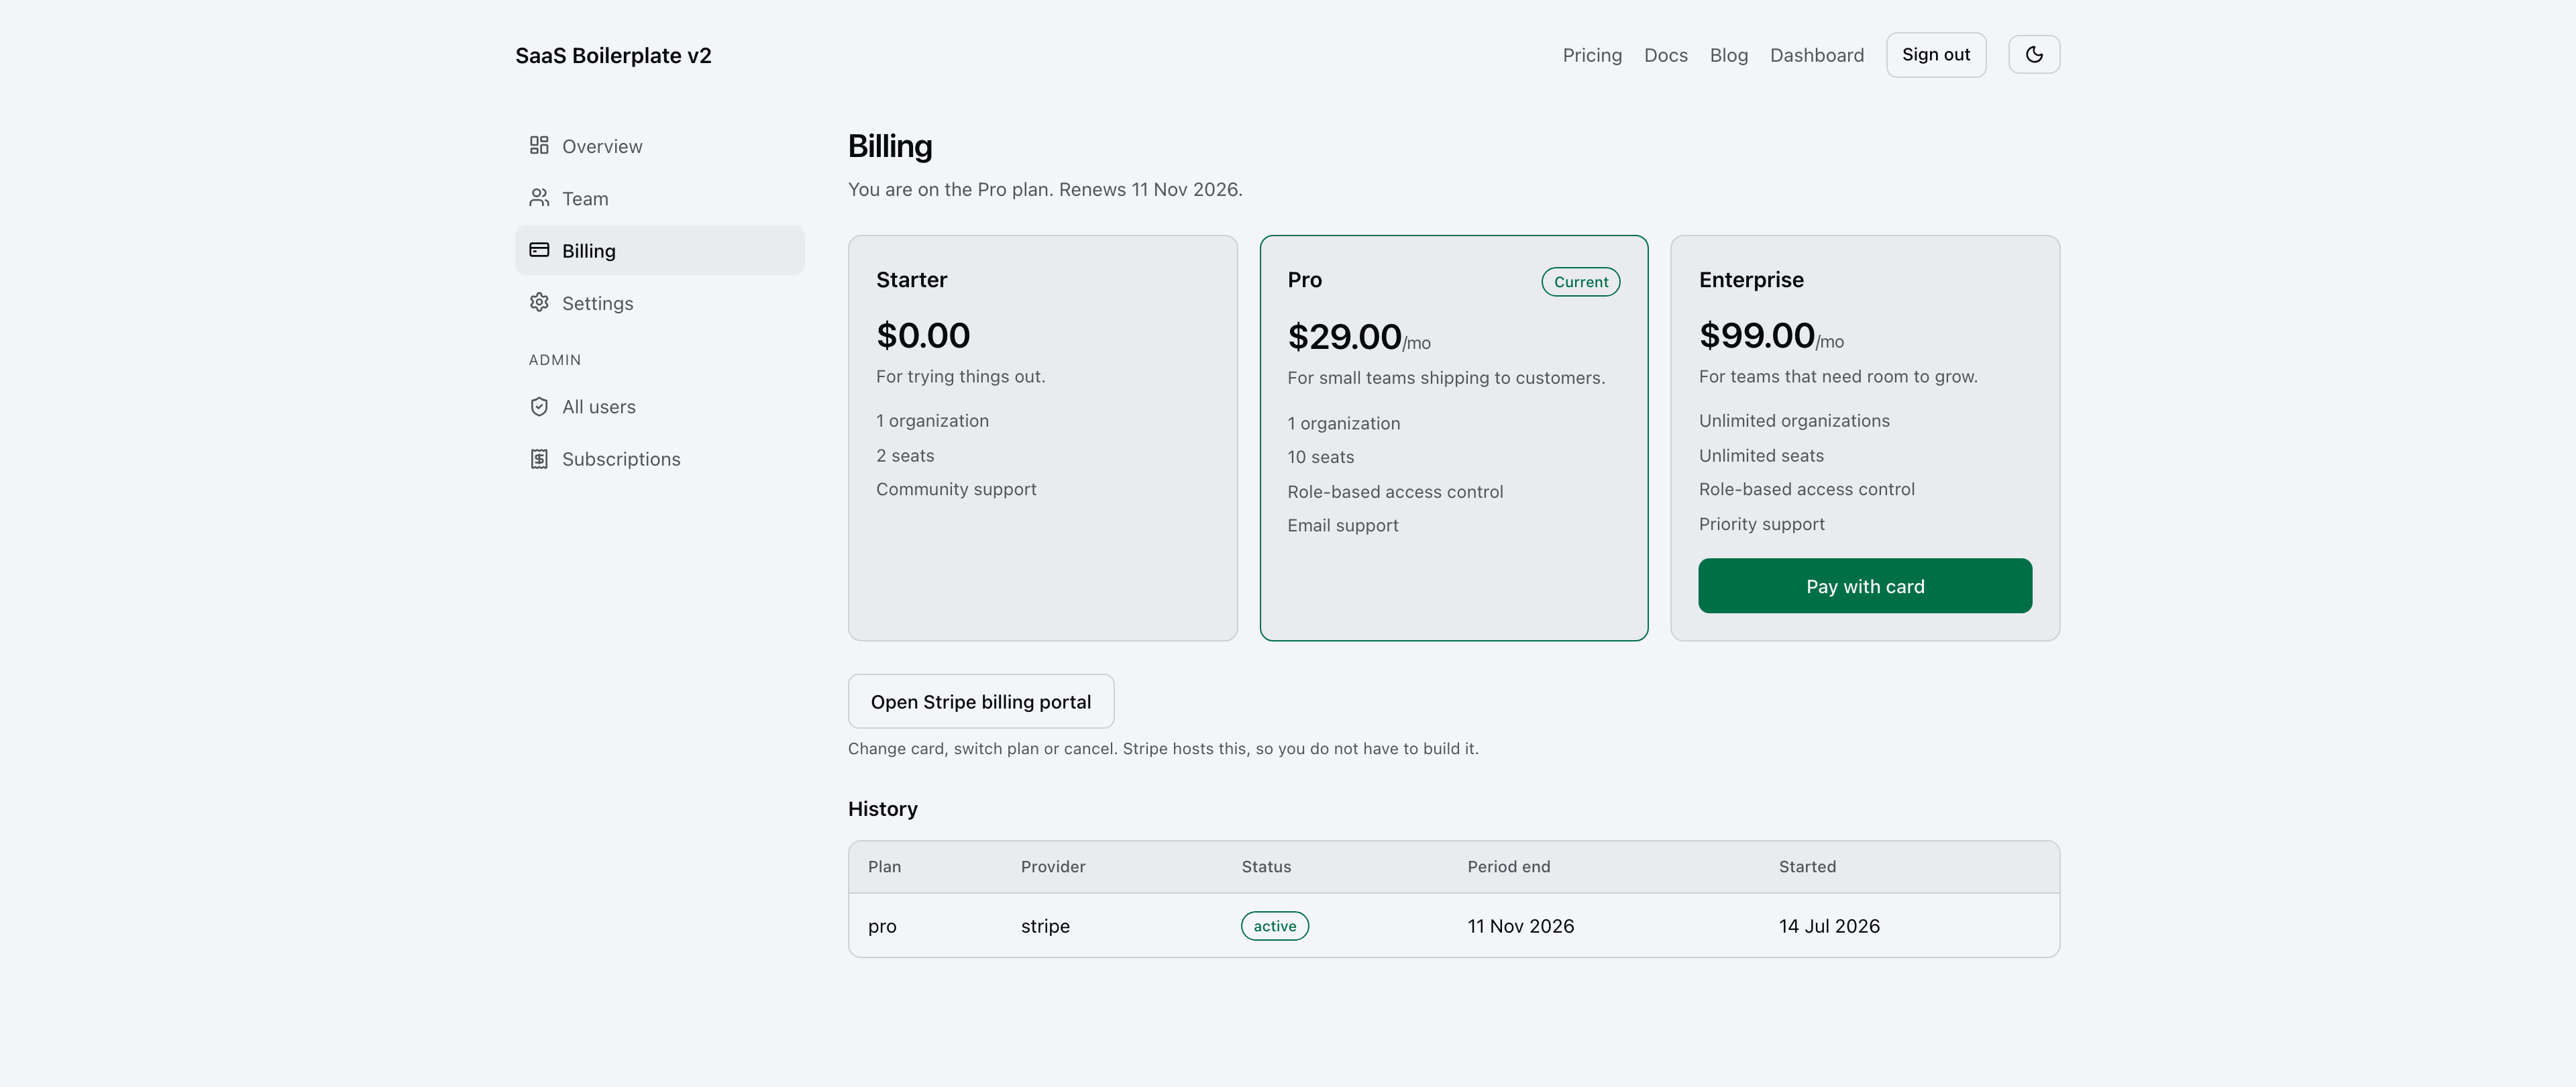Viewport: 2576px width, 1087px height.
Task: Open All users admin page
Action: tap(660, 406)
